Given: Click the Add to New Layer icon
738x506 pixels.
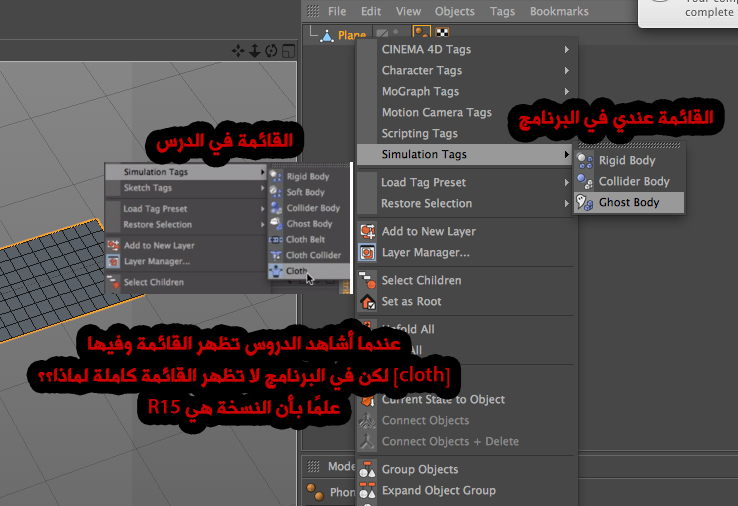Looking at the screenshot, I should [x=368, y=232].
